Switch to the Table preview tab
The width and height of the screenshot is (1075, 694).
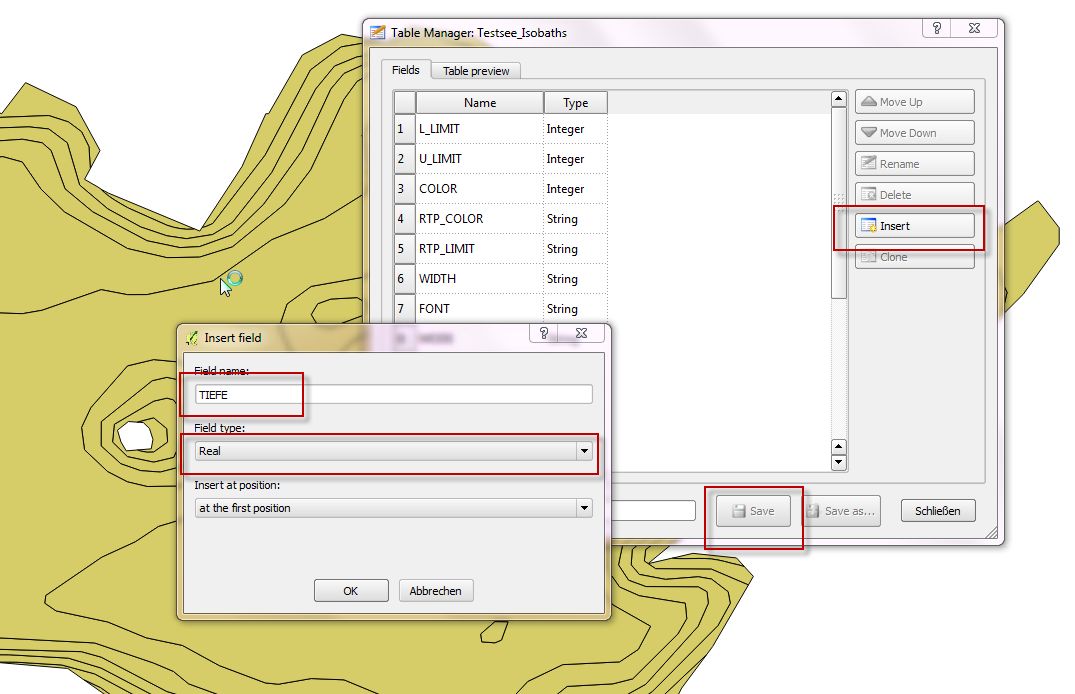tap(476, 71)
